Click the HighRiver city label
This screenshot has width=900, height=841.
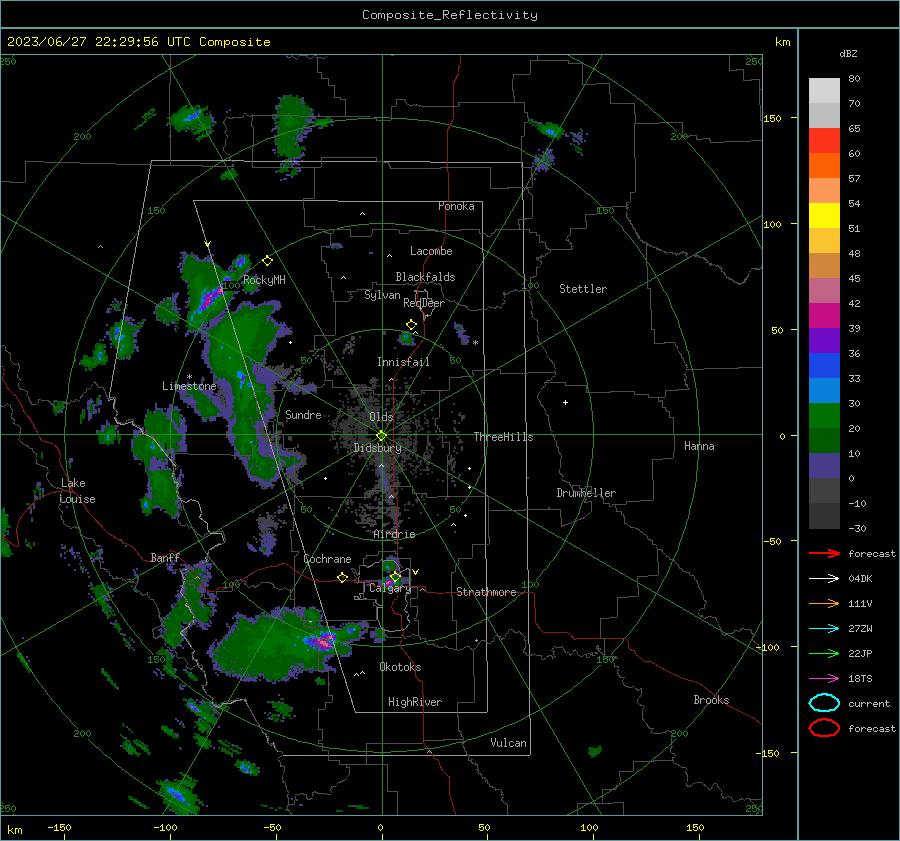[415, 702]
